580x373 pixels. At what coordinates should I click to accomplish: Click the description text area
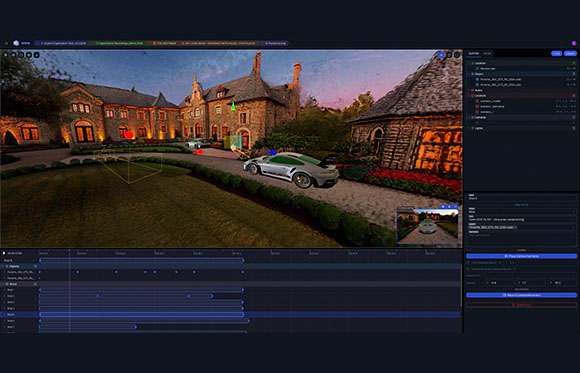pos(522,239)
